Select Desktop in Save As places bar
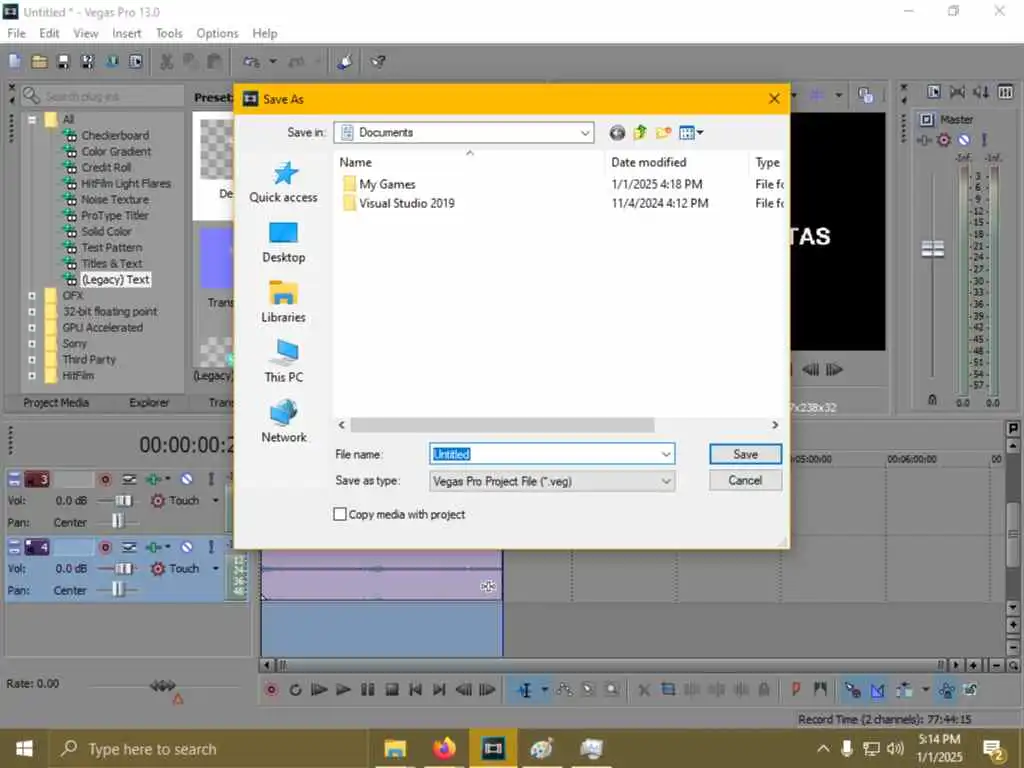Image resolution: width=1024 pixels, height=768 pixels. 283,242
